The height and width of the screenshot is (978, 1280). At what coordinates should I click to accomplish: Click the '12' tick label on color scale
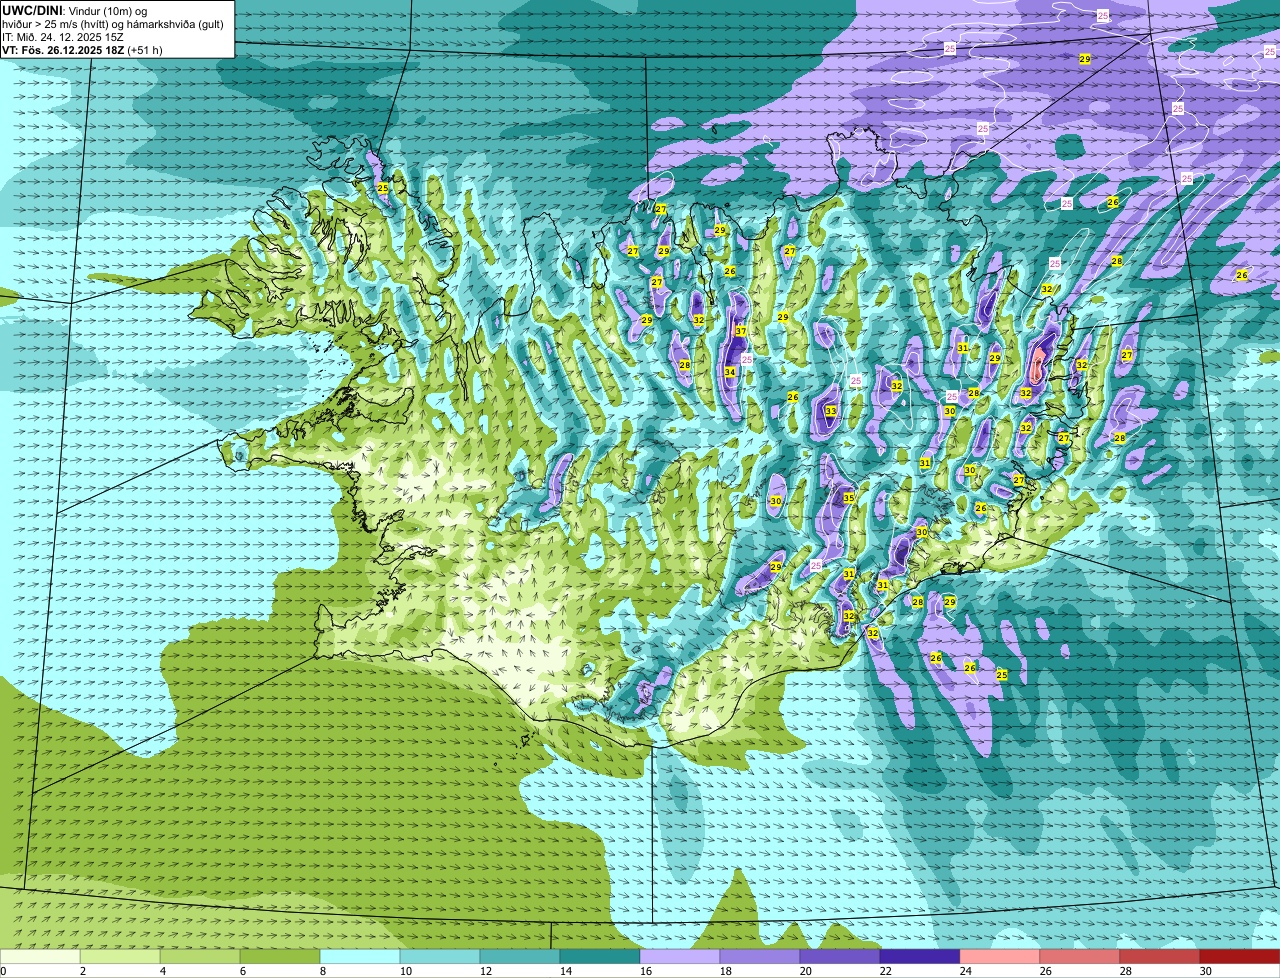[x=486, y=971]
